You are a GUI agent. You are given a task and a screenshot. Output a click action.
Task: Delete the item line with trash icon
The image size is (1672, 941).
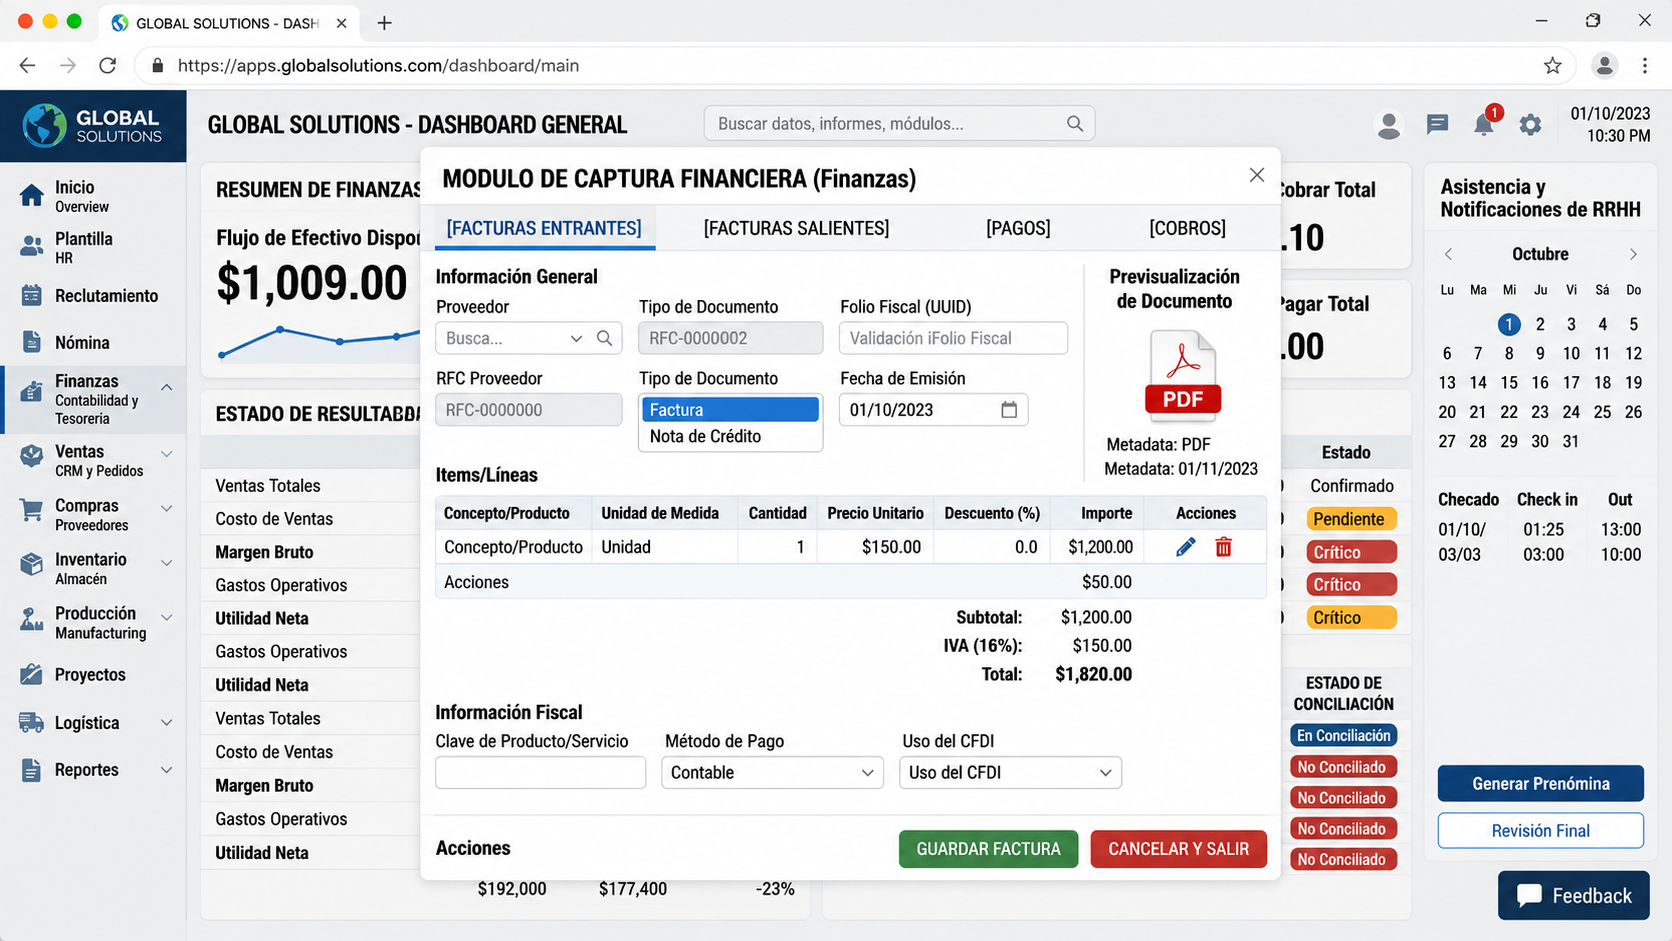pos(1223,547)
